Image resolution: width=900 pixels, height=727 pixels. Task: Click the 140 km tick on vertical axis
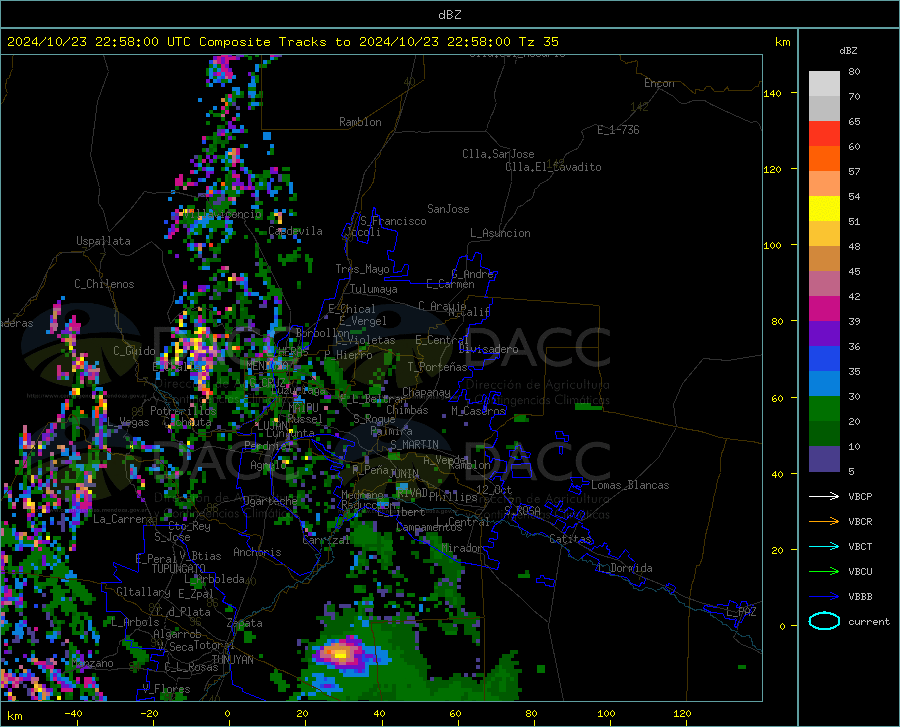(x=773, y=93)
